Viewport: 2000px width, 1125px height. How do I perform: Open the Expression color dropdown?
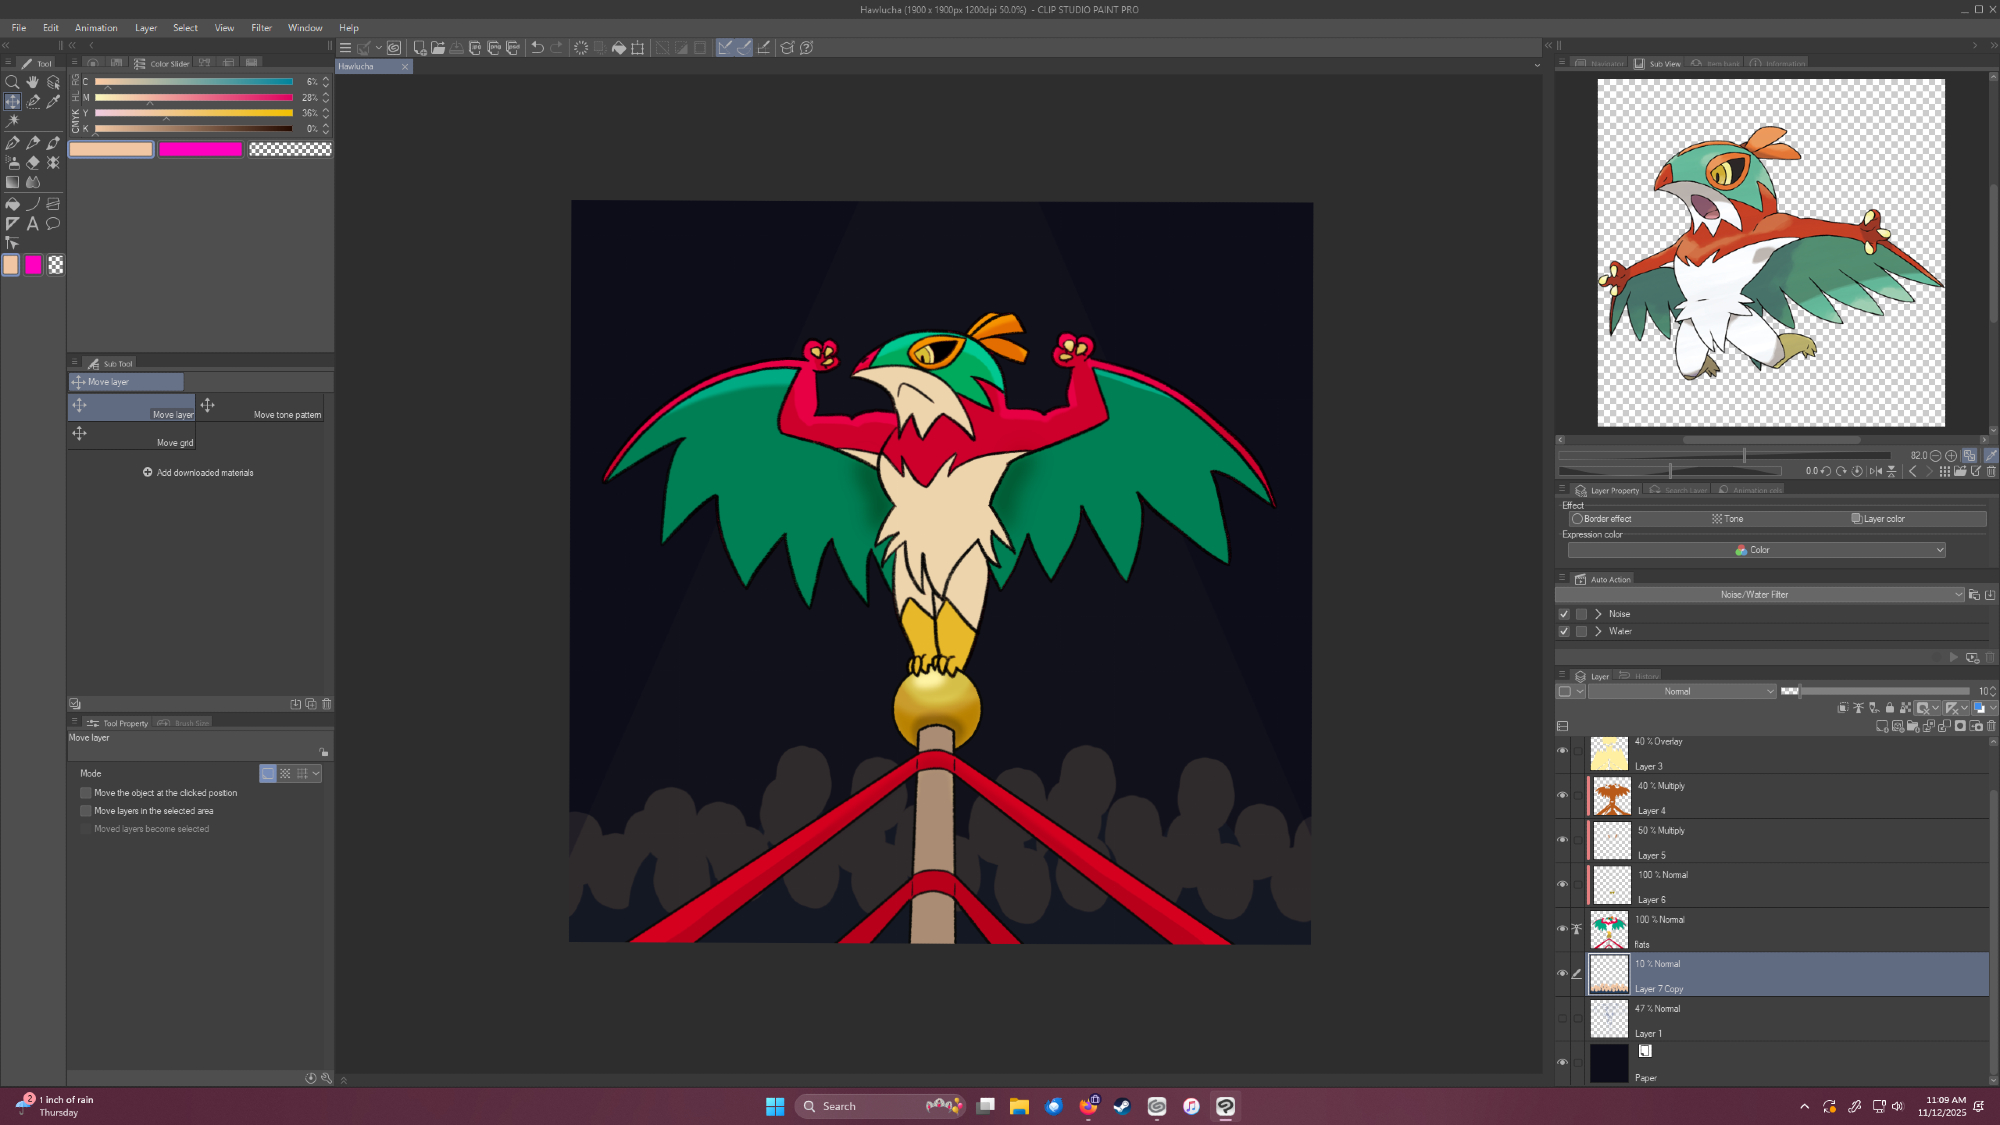point(1757,550)
